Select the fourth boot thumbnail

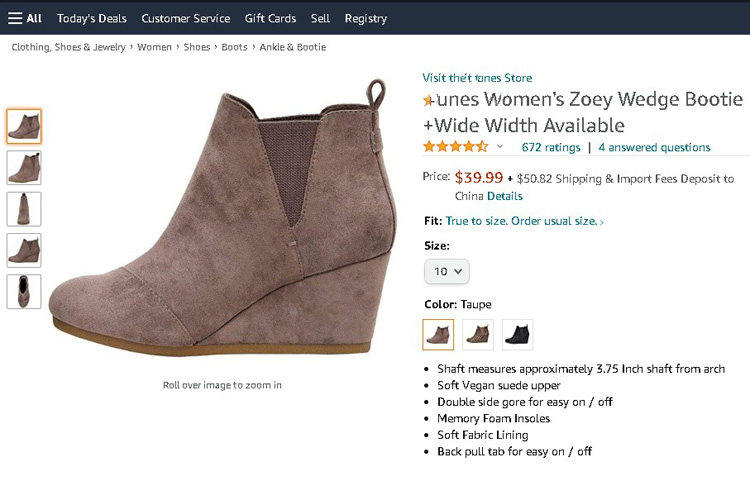(x=24, y=250)
